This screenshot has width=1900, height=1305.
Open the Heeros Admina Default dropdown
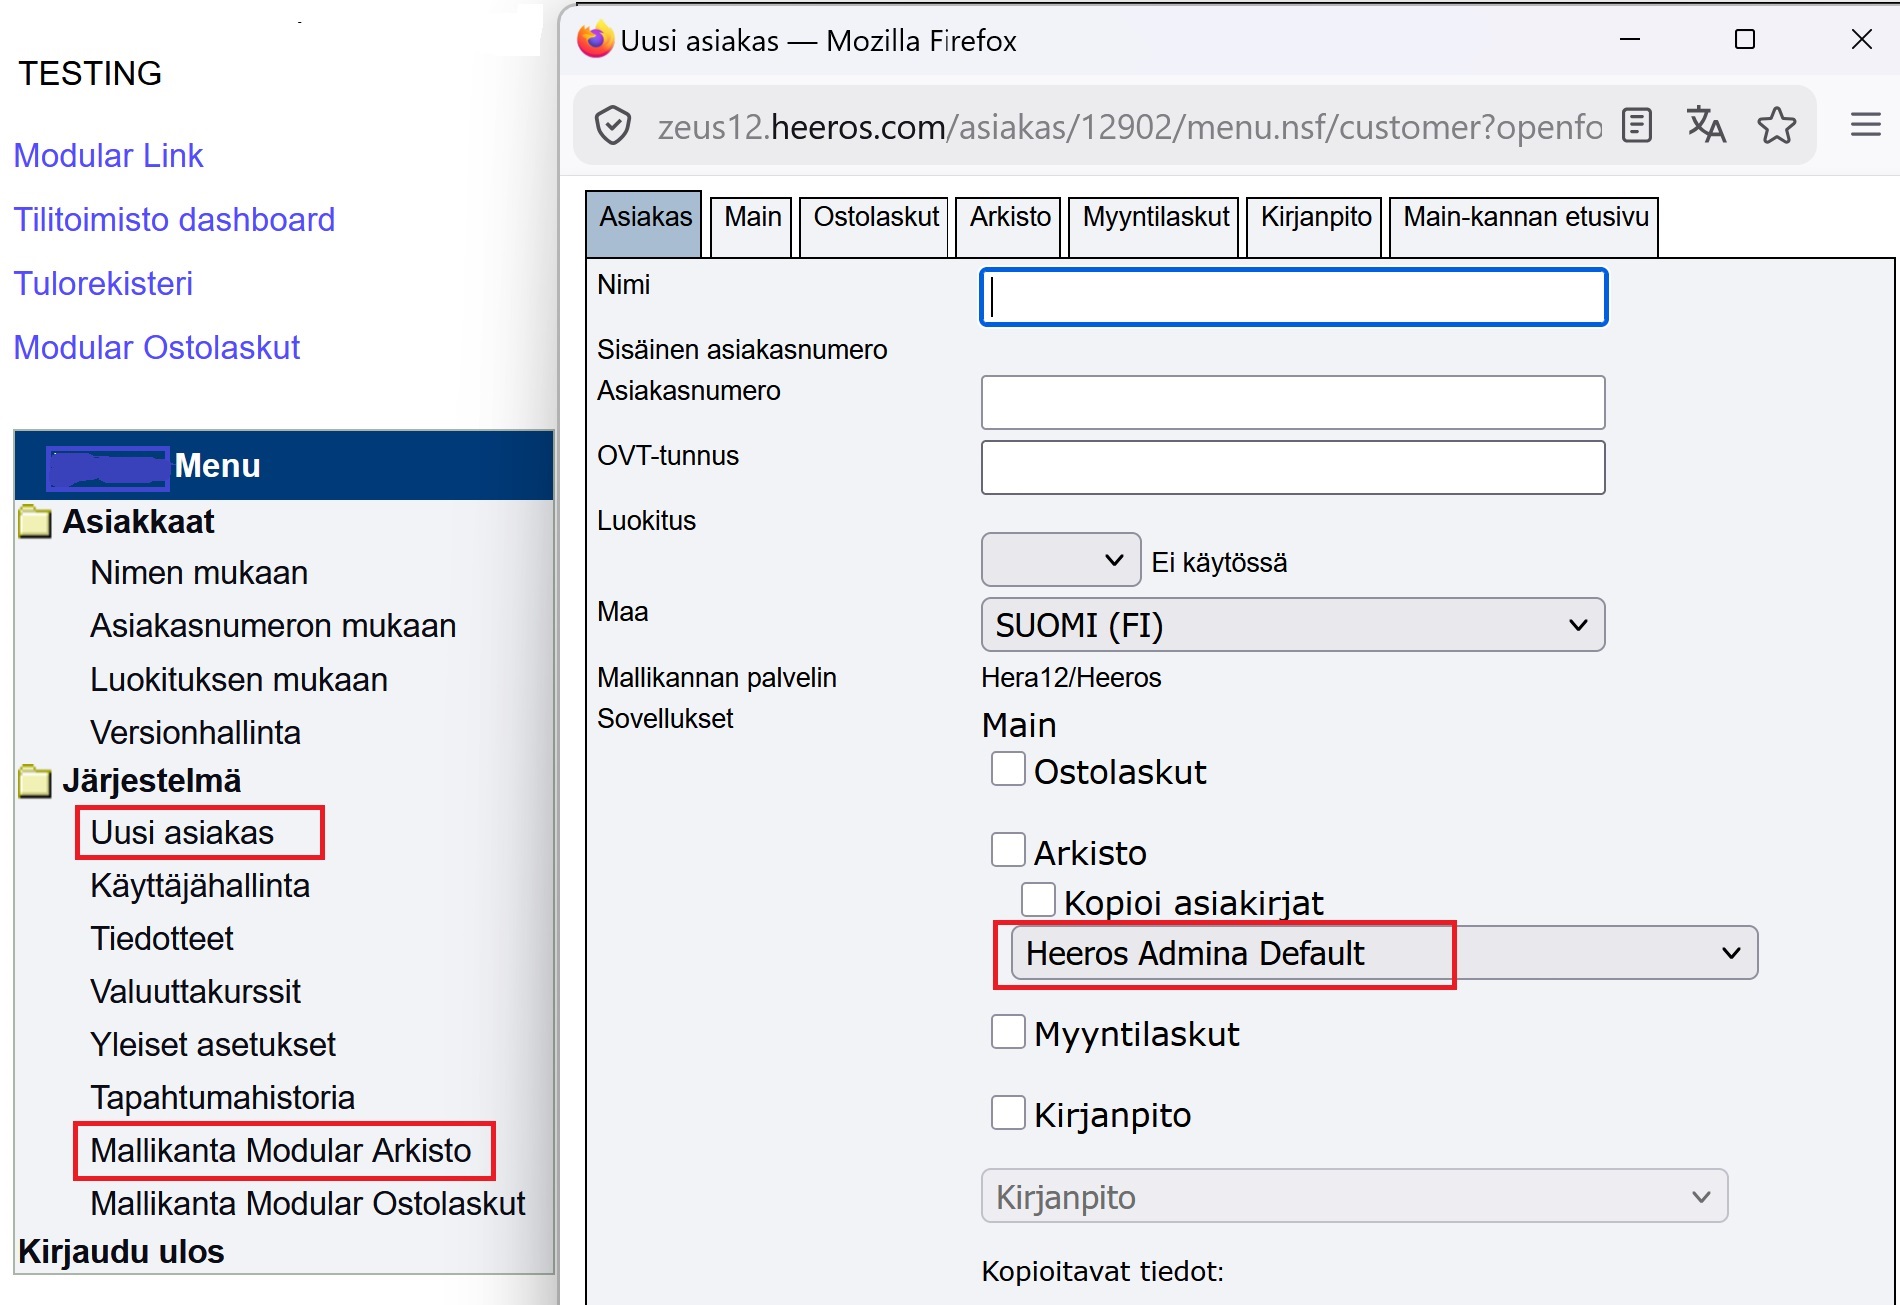(1384, 953)
